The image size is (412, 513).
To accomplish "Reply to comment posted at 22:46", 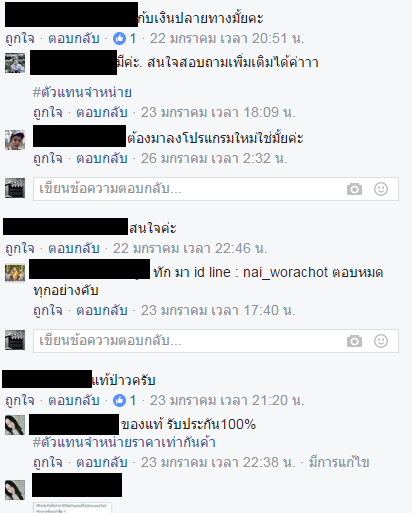I will coord(74,249).
